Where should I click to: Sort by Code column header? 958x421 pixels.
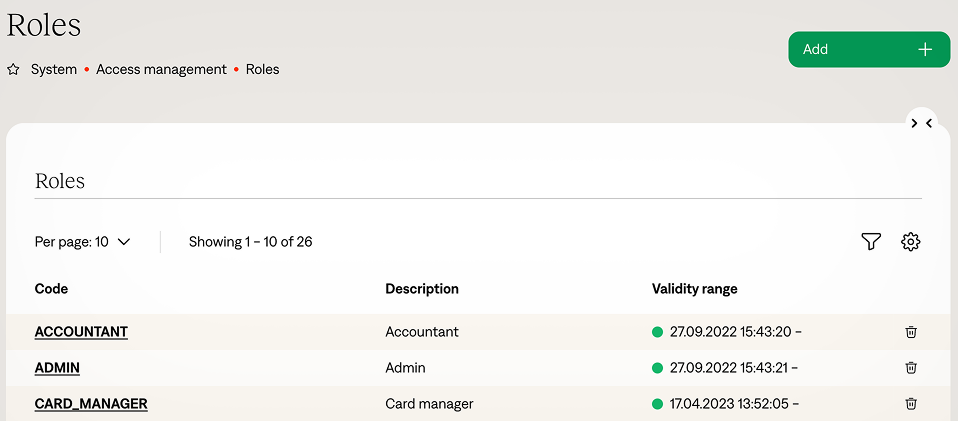[52, 289]
